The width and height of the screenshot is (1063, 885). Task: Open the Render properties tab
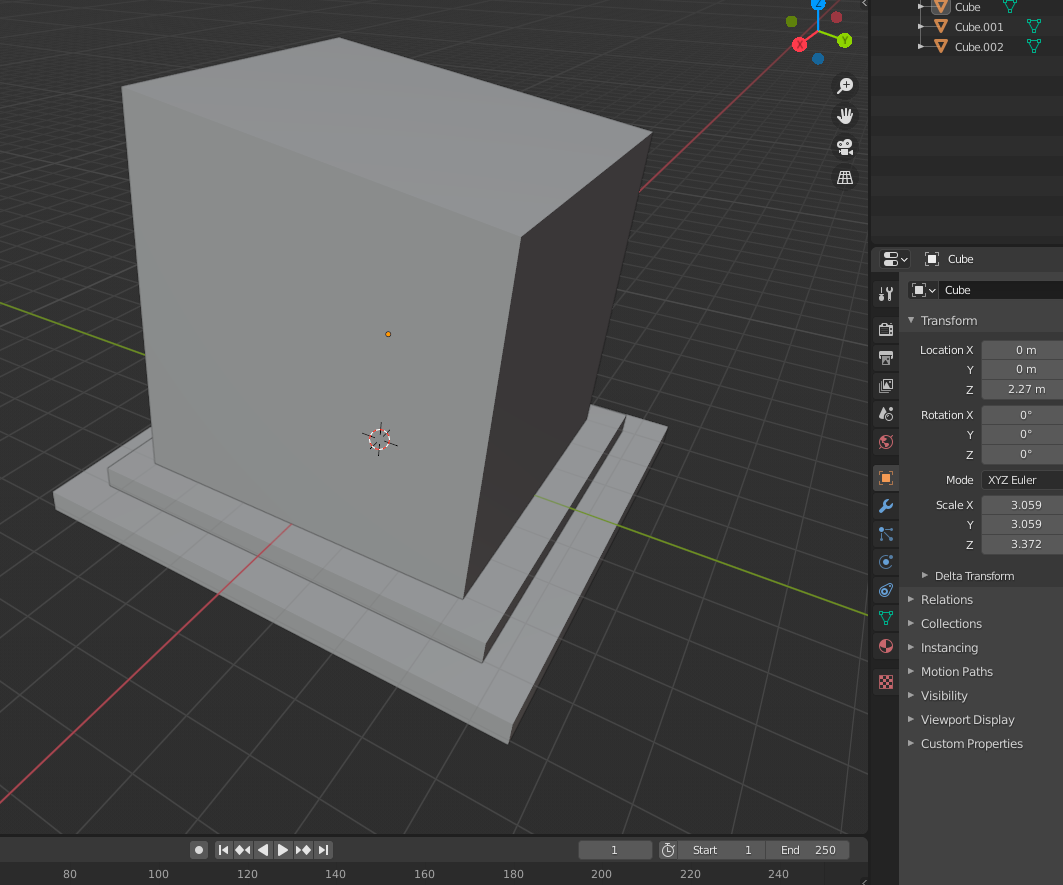coord(885,330)
